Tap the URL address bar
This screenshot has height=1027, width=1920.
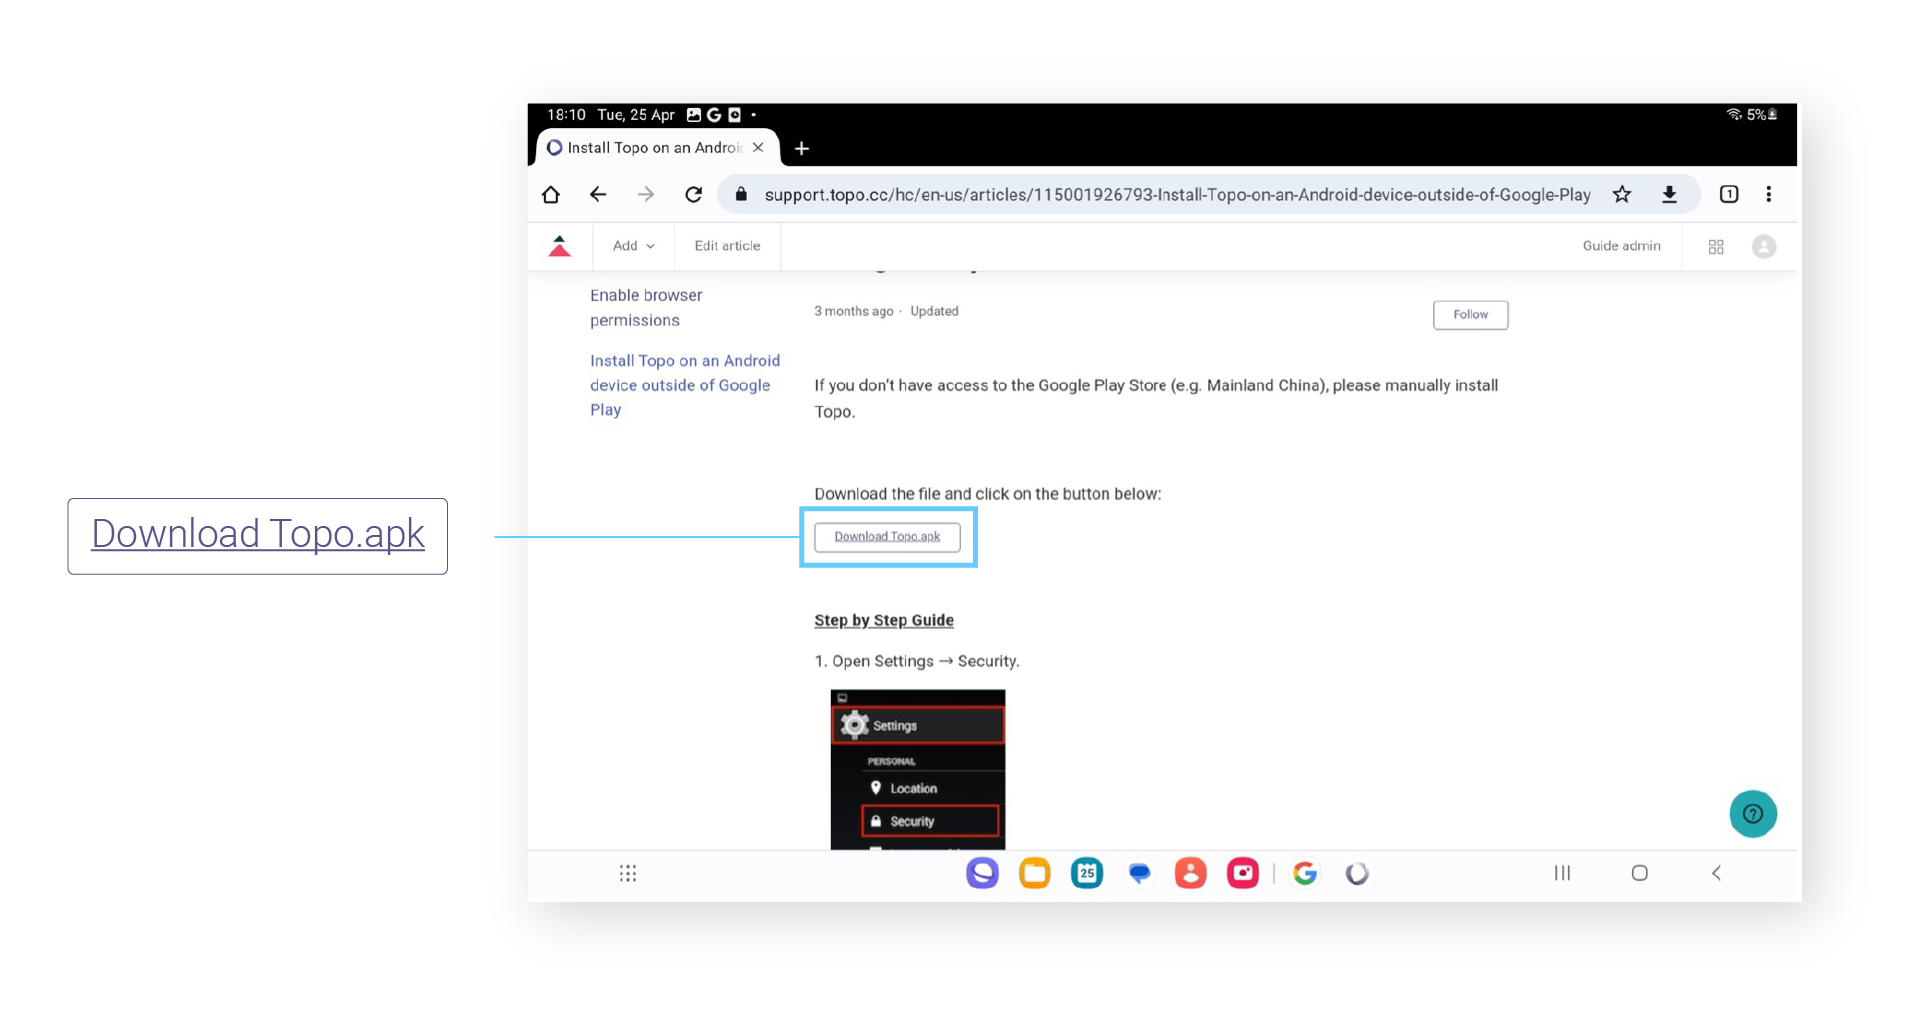1176,195
